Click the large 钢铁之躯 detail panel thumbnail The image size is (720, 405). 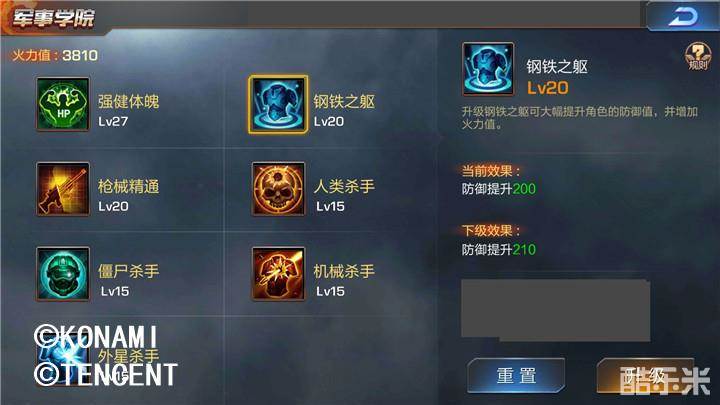coord(488,69)
